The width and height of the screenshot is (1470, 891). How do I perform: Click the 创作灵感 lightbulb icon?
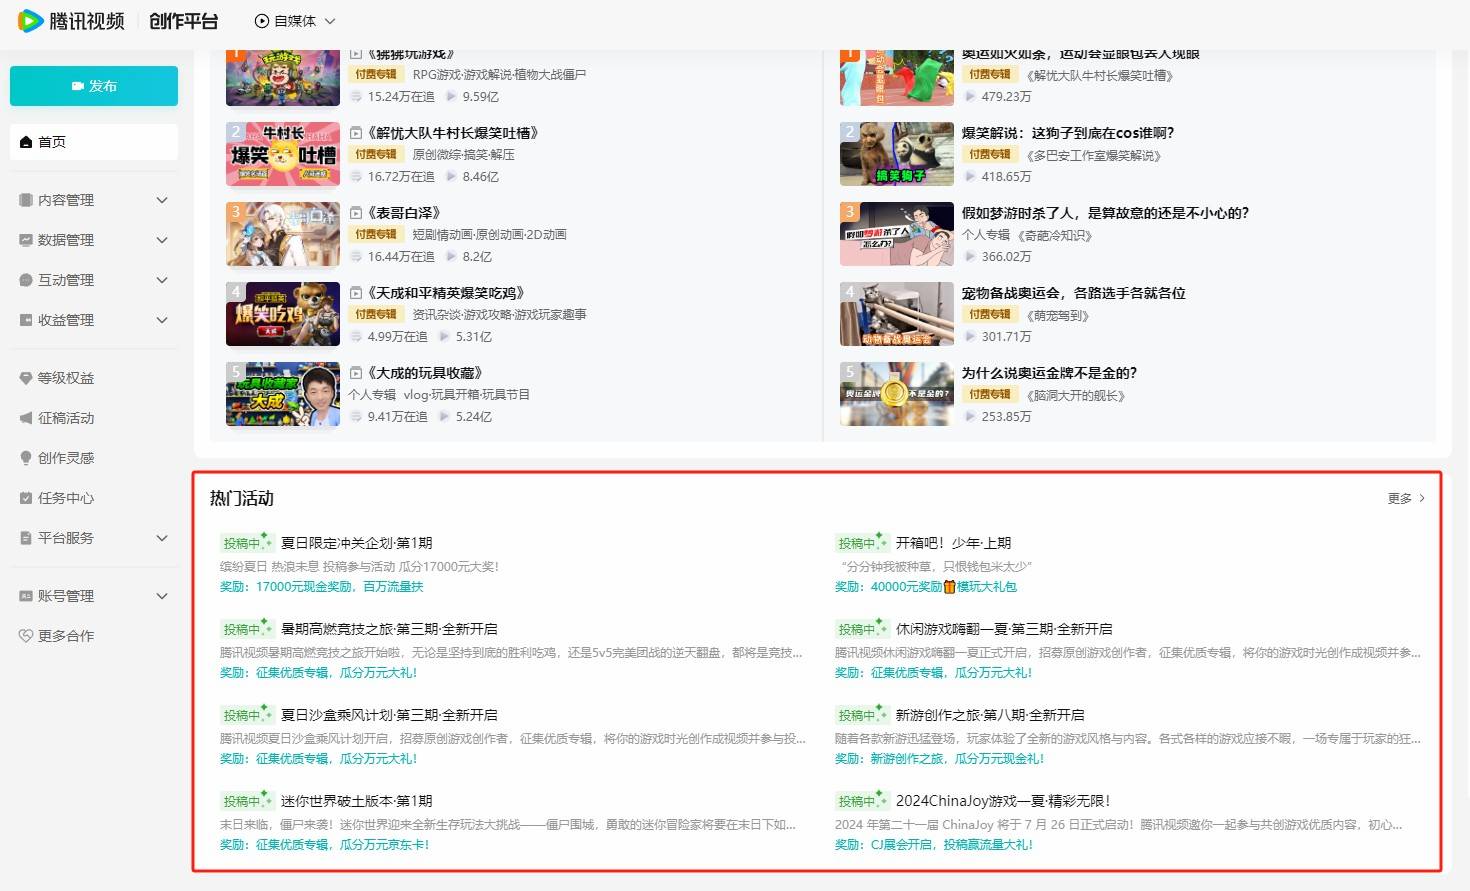(26, 458)
